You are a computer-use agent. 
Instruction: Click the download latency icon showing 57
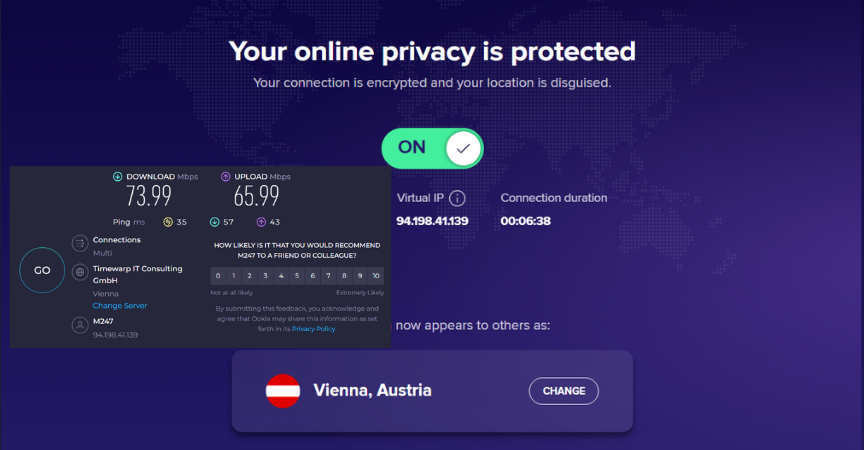click(x=214, y=222)
